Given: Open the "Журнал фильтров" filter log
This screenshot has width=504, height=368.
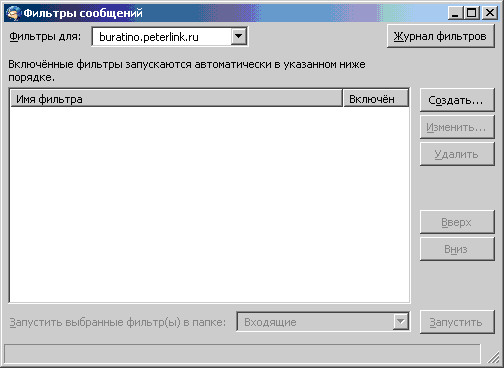Looking at the screenshot, I should click(x=440, y=36).
